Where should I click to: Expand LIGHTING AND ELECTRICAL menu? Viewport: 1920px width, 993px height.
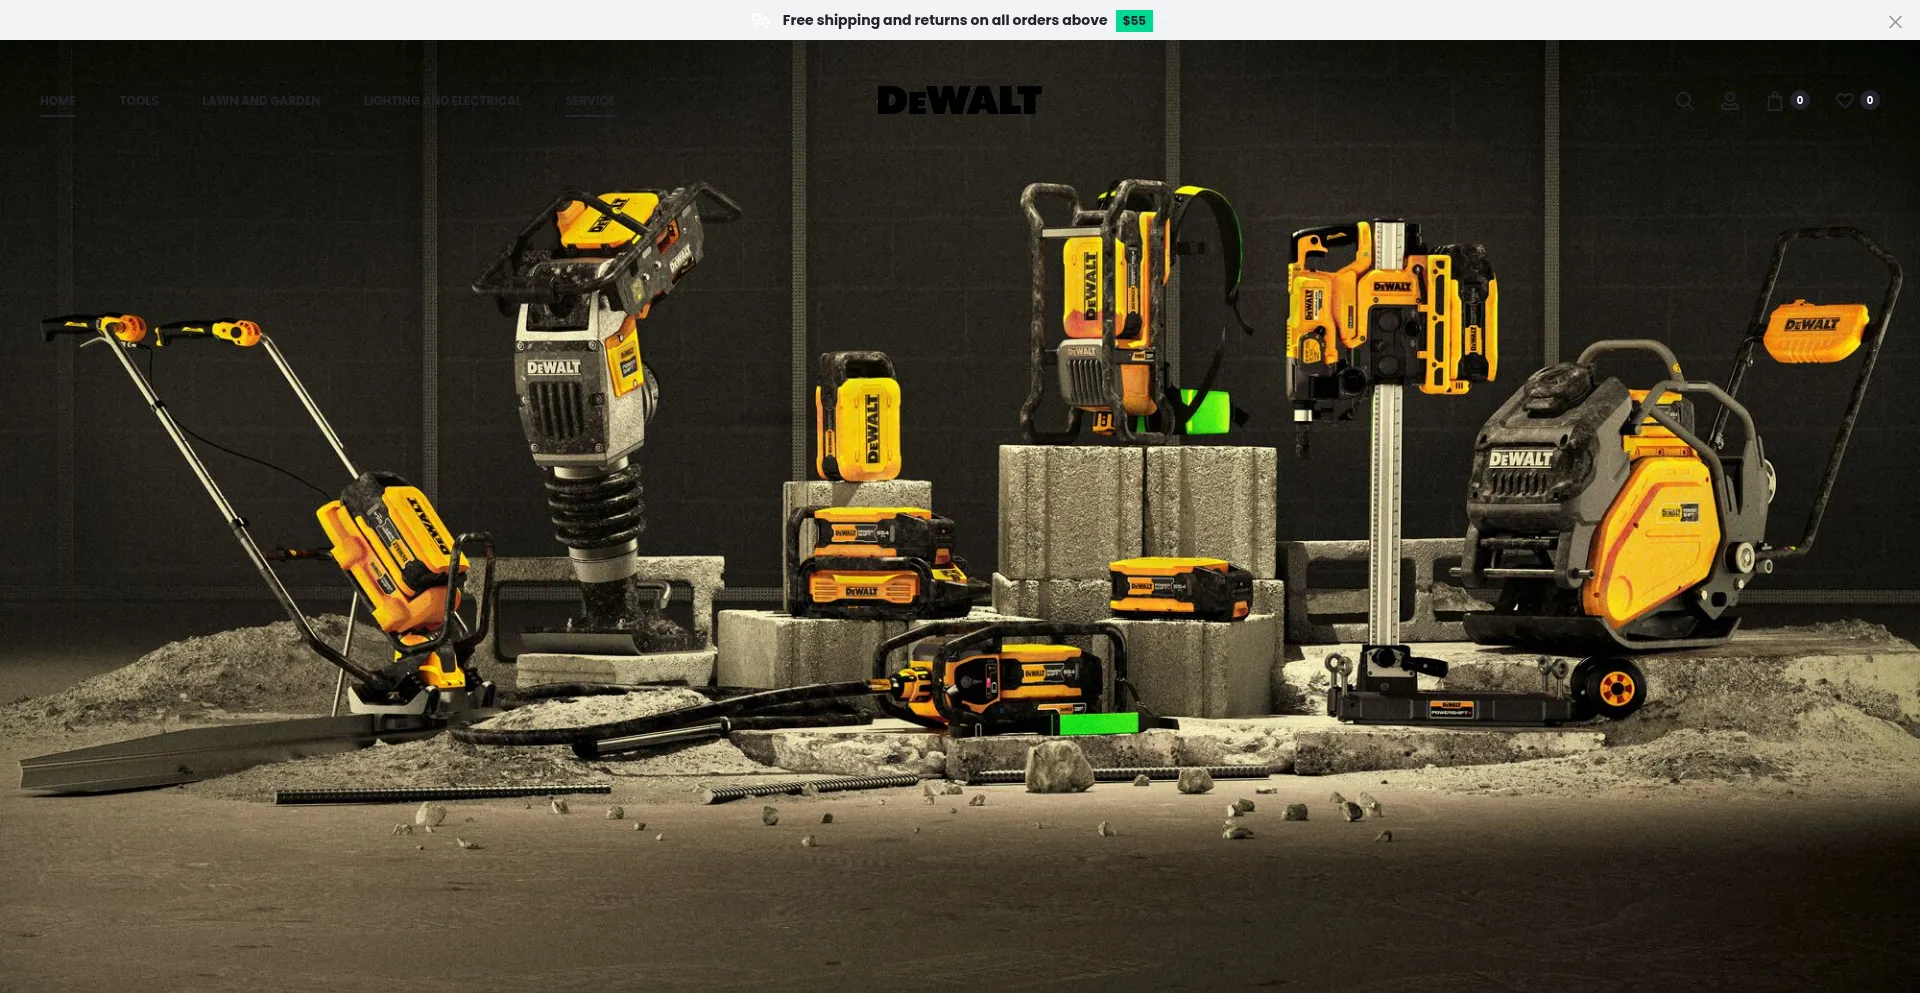442,101
